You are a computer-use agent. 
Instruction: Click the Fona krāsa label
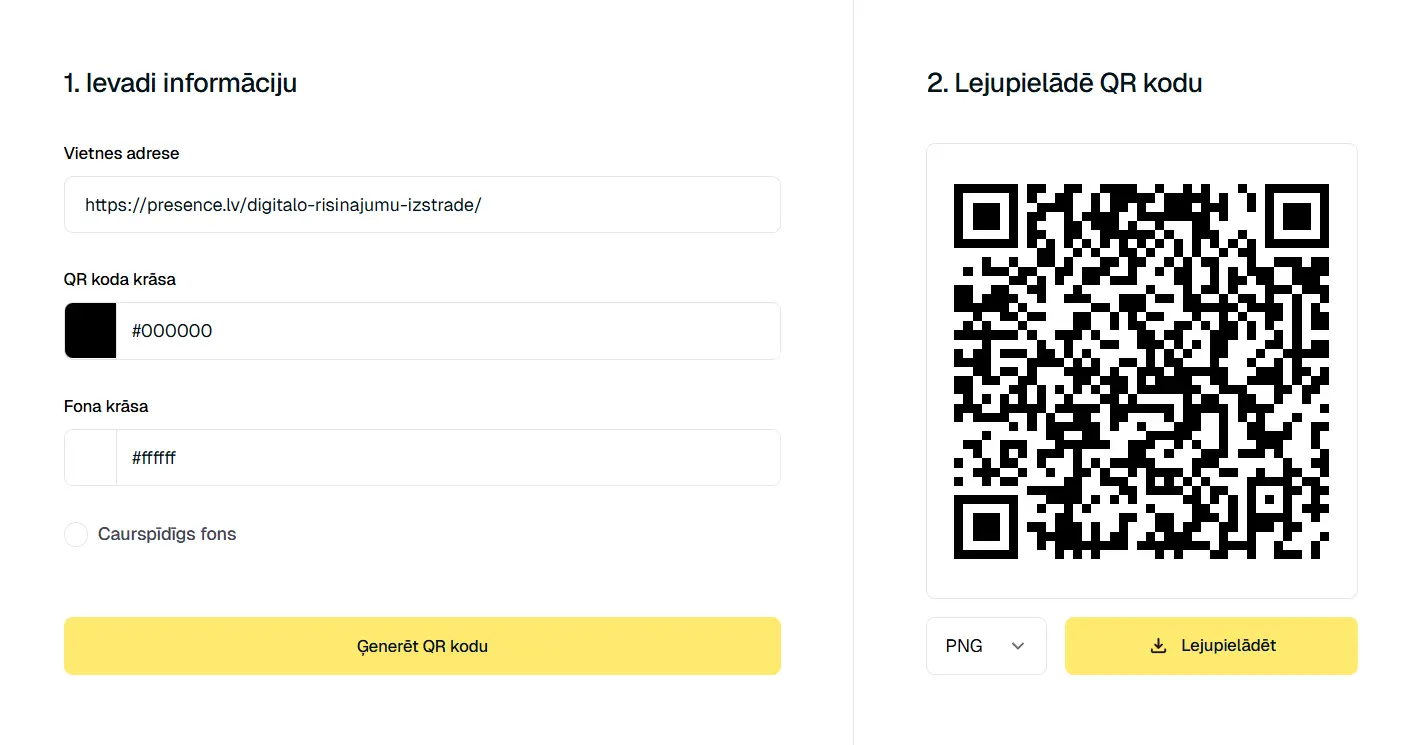pos(105,406)
